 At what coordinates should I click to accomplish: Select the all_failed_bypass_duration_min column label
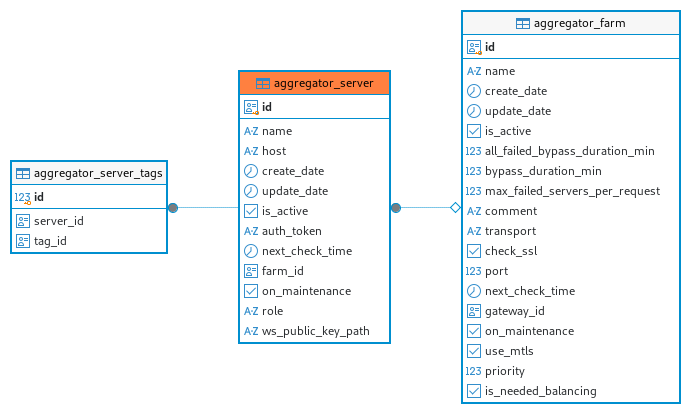569,151
